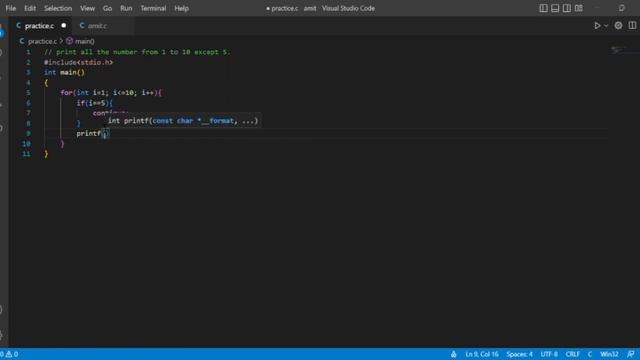Click the if(i==5) statement
This screenshot has width=640, height=360.
pos(94,103)
